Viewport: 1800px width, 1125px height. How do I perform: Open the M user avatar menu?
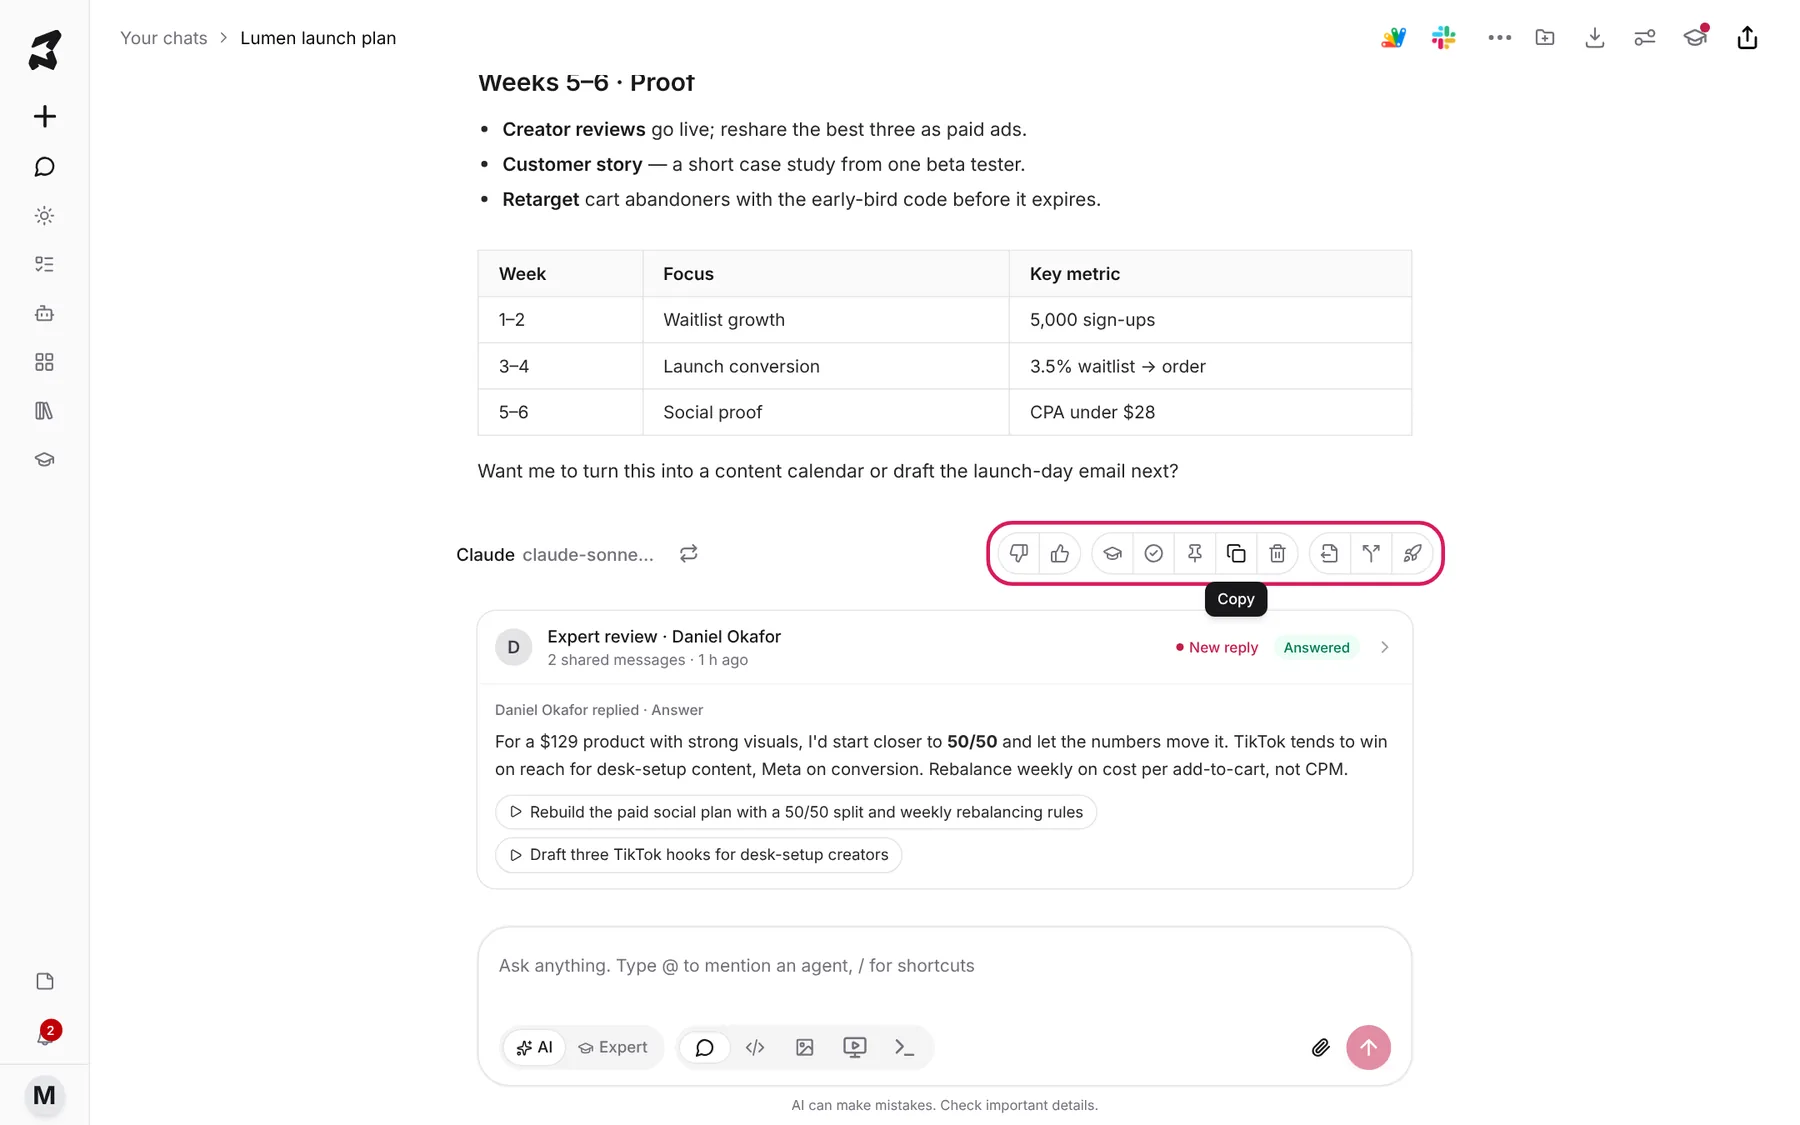[x=44, y=1095]
